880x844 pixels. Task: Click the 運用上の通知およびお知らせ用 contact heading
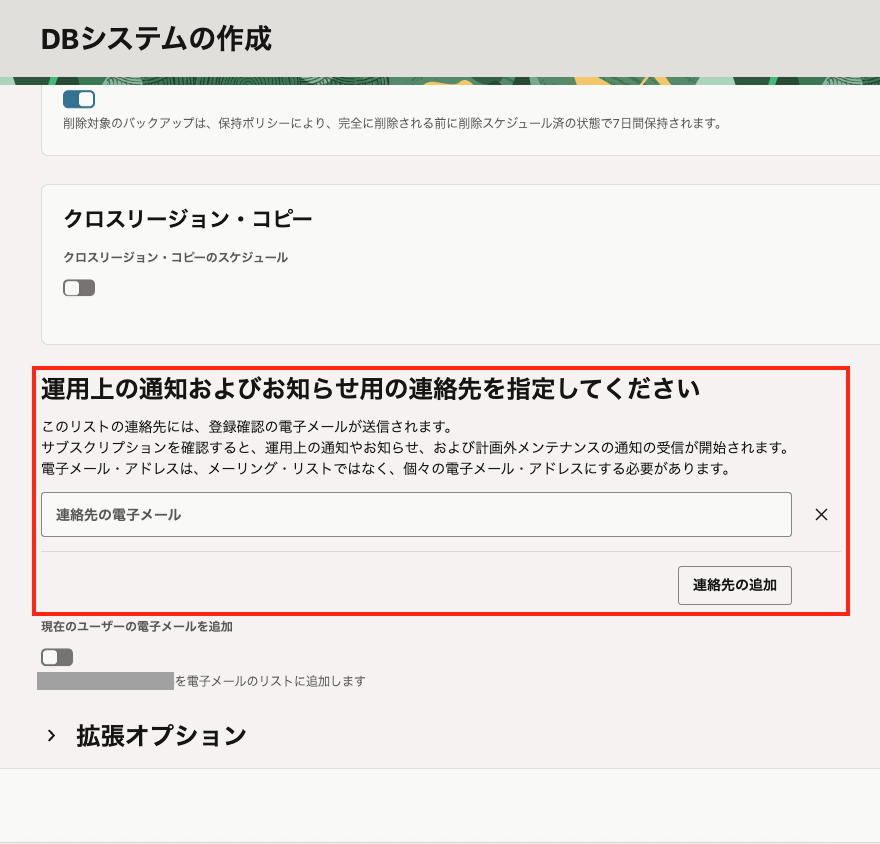point(369,389)
